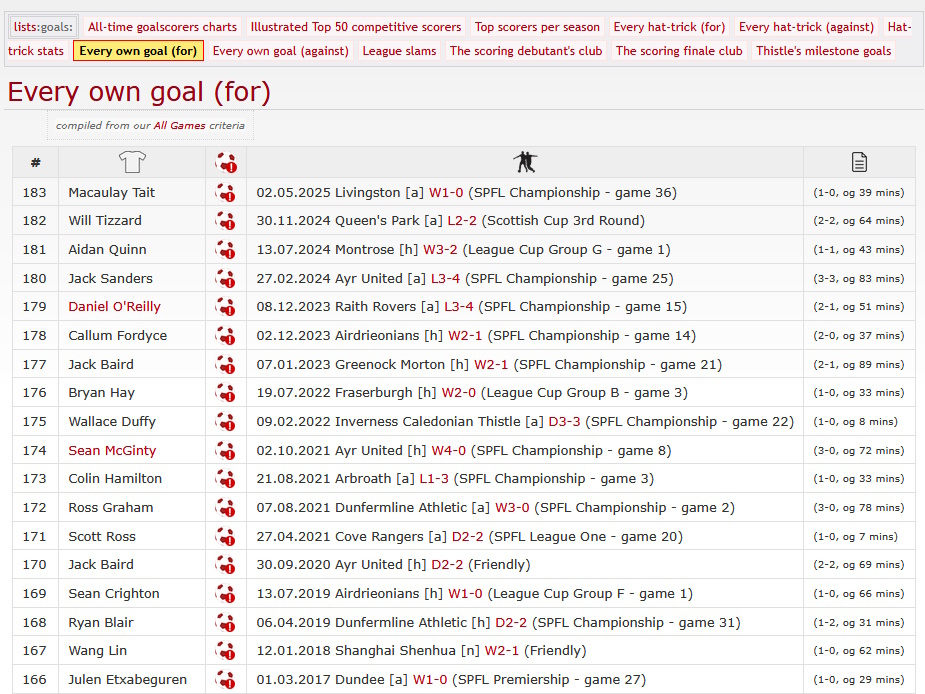Click the own-goal ball icon in row 170
The height and width of the screenshot is (694, 925).
226,565
